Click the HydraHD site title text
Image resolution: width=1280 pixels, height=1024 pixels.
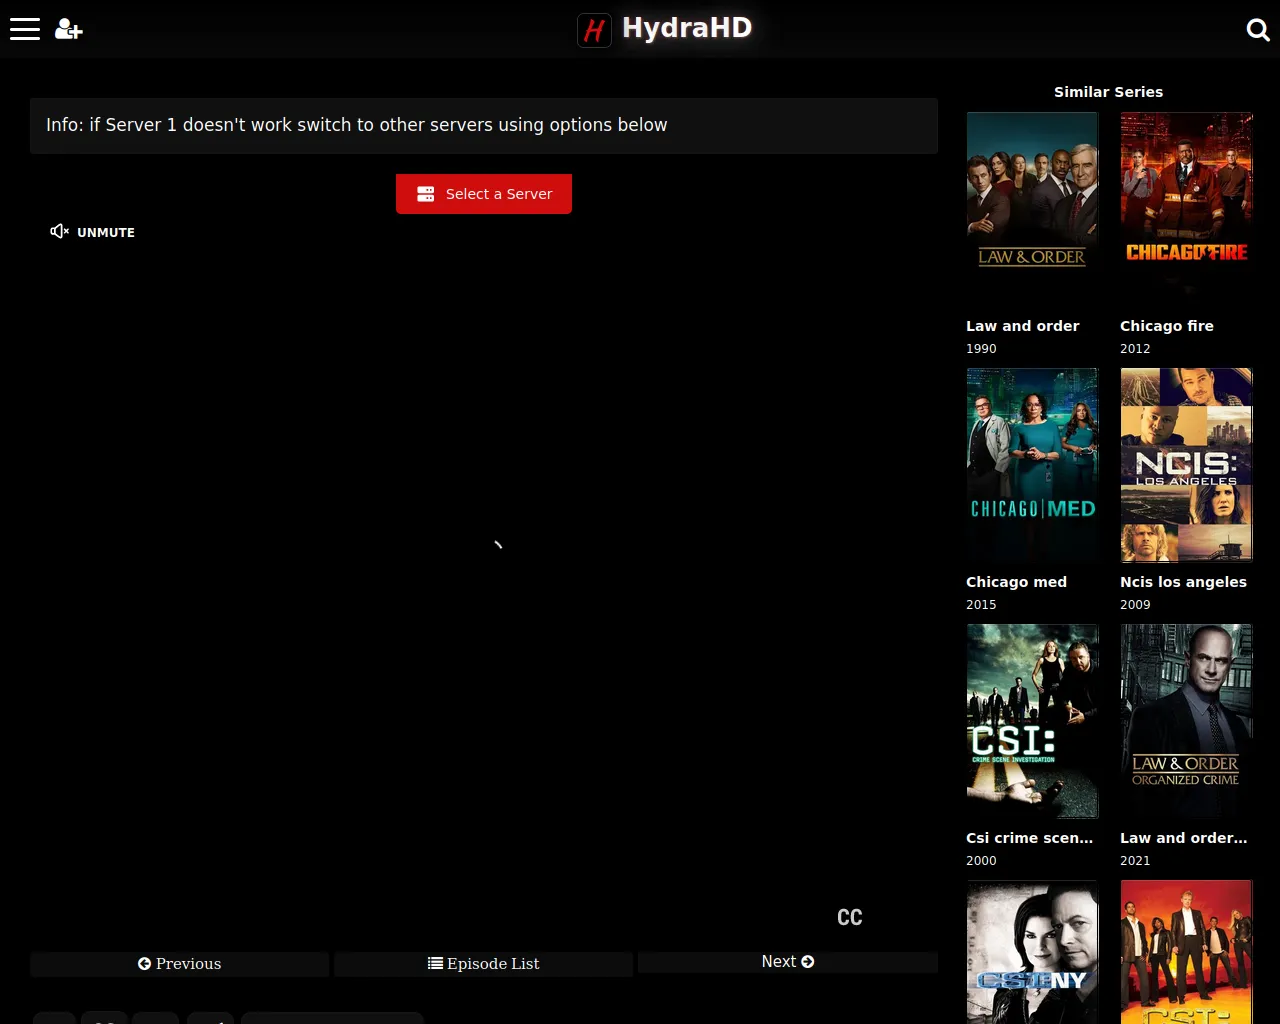[x=687, y=28]
